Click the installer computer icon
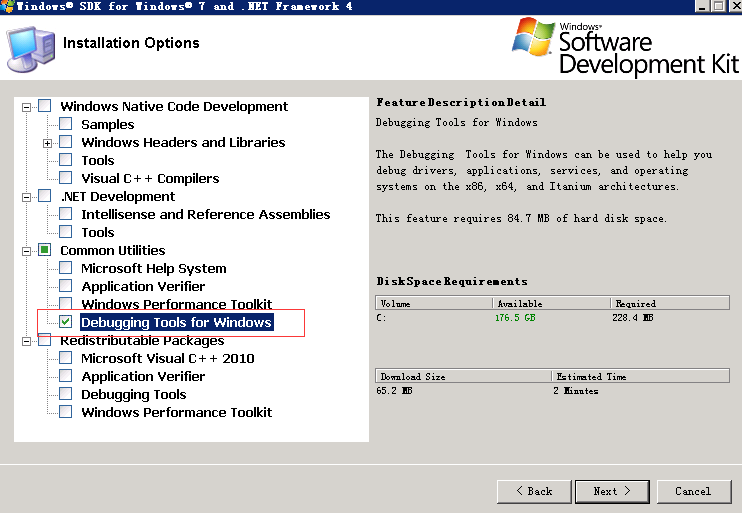 click(x=30, y=49)
